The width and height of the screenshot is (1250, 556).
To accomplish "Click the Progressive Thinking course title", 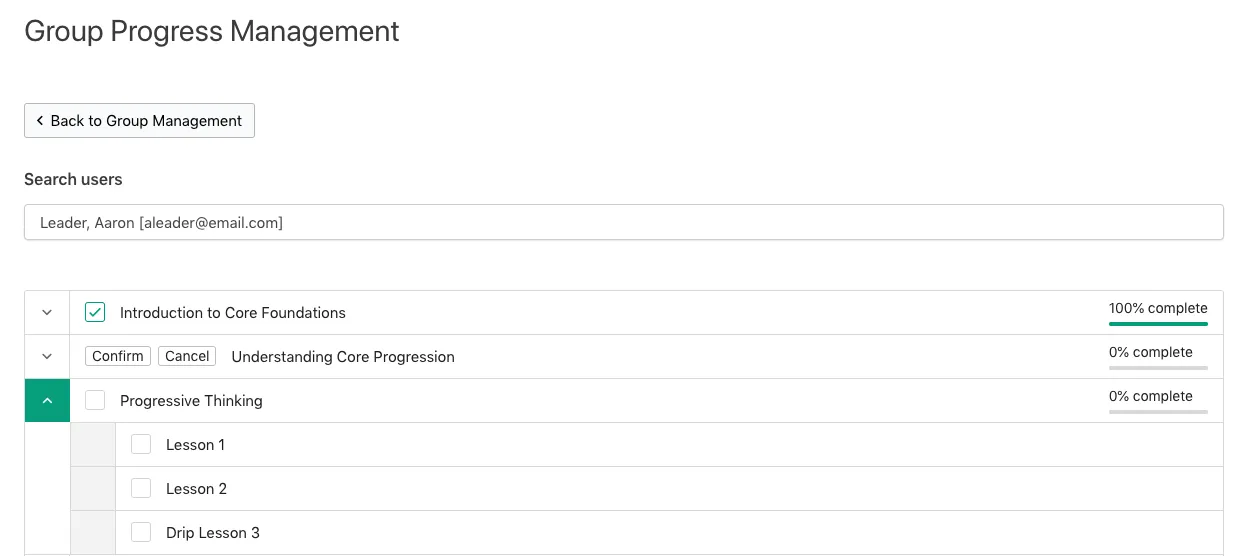I will click(191, 401).
